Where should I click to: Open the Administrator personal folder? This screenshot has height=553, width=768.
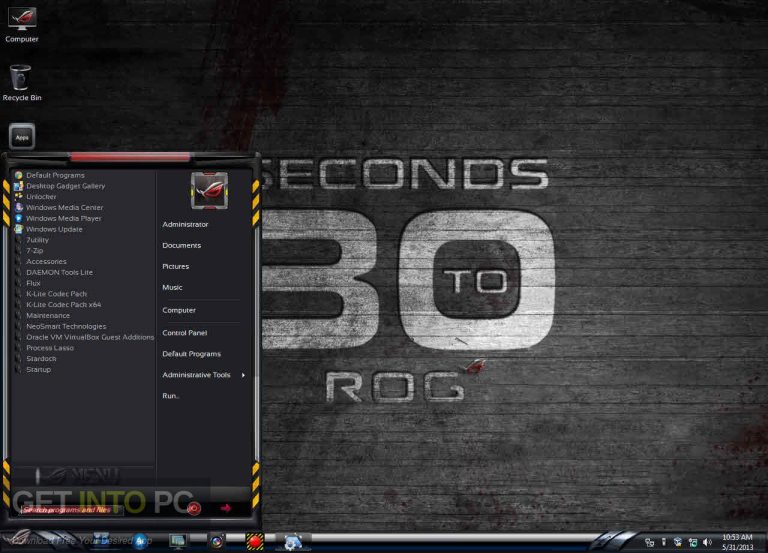[185, 224]
